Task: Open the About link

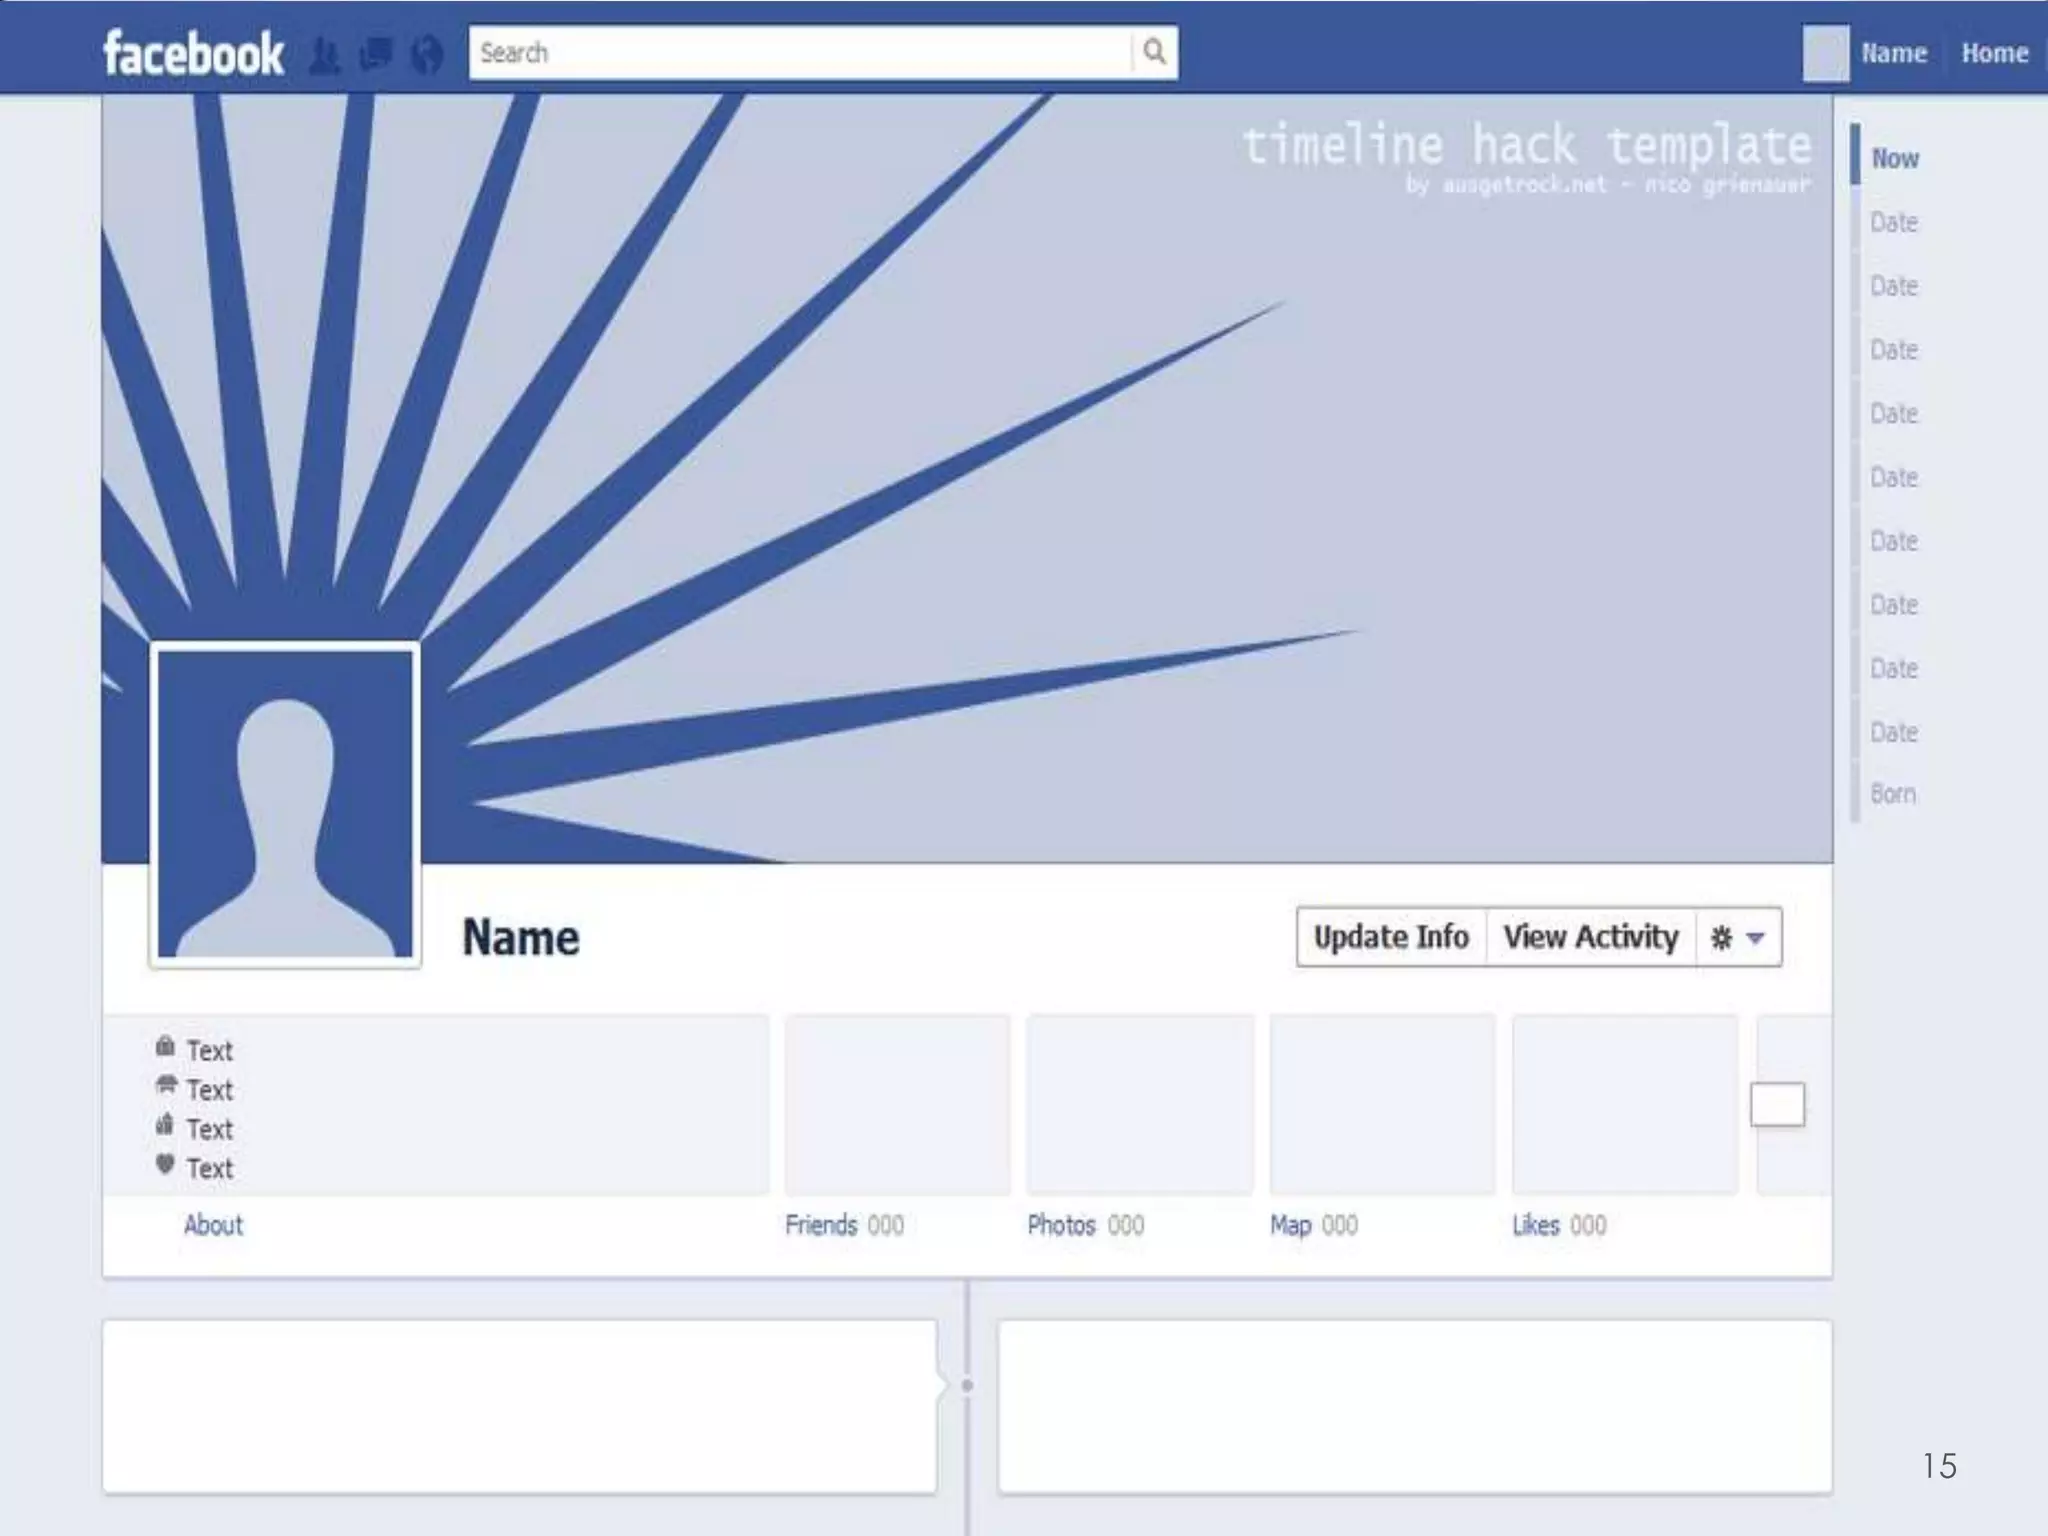Action: click(x=213, y=1225)
